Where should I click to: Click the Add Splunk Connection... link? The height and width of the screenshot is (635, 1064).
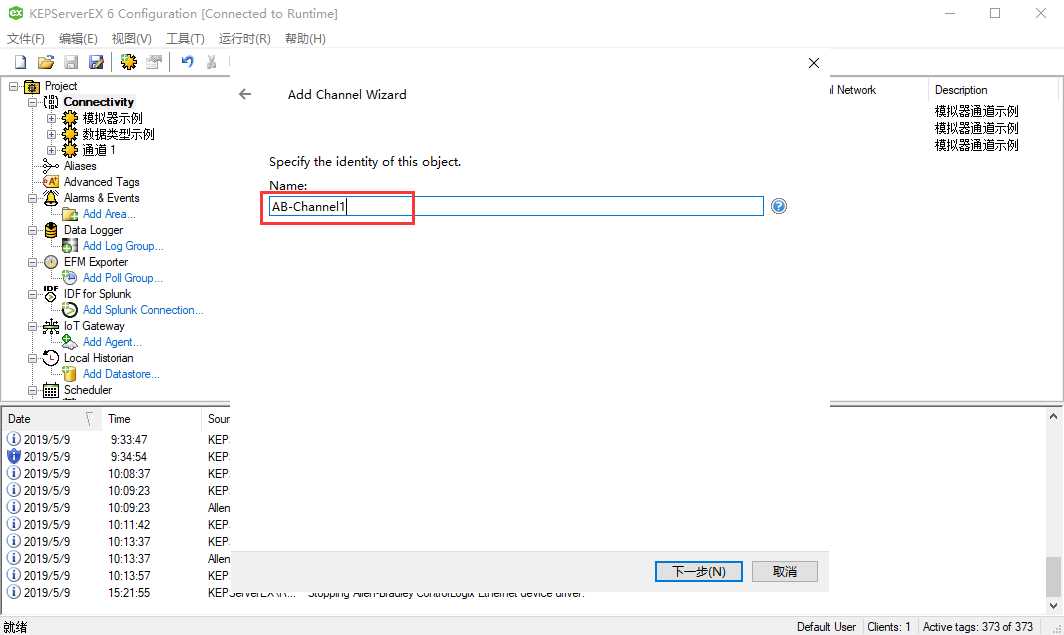143,309
